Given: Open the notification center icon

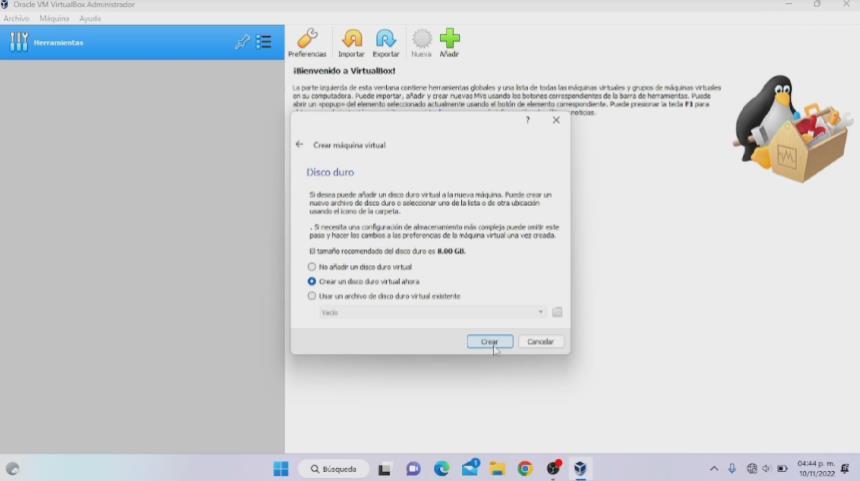Looking at the screenshot, I should [x=845, y=468].
